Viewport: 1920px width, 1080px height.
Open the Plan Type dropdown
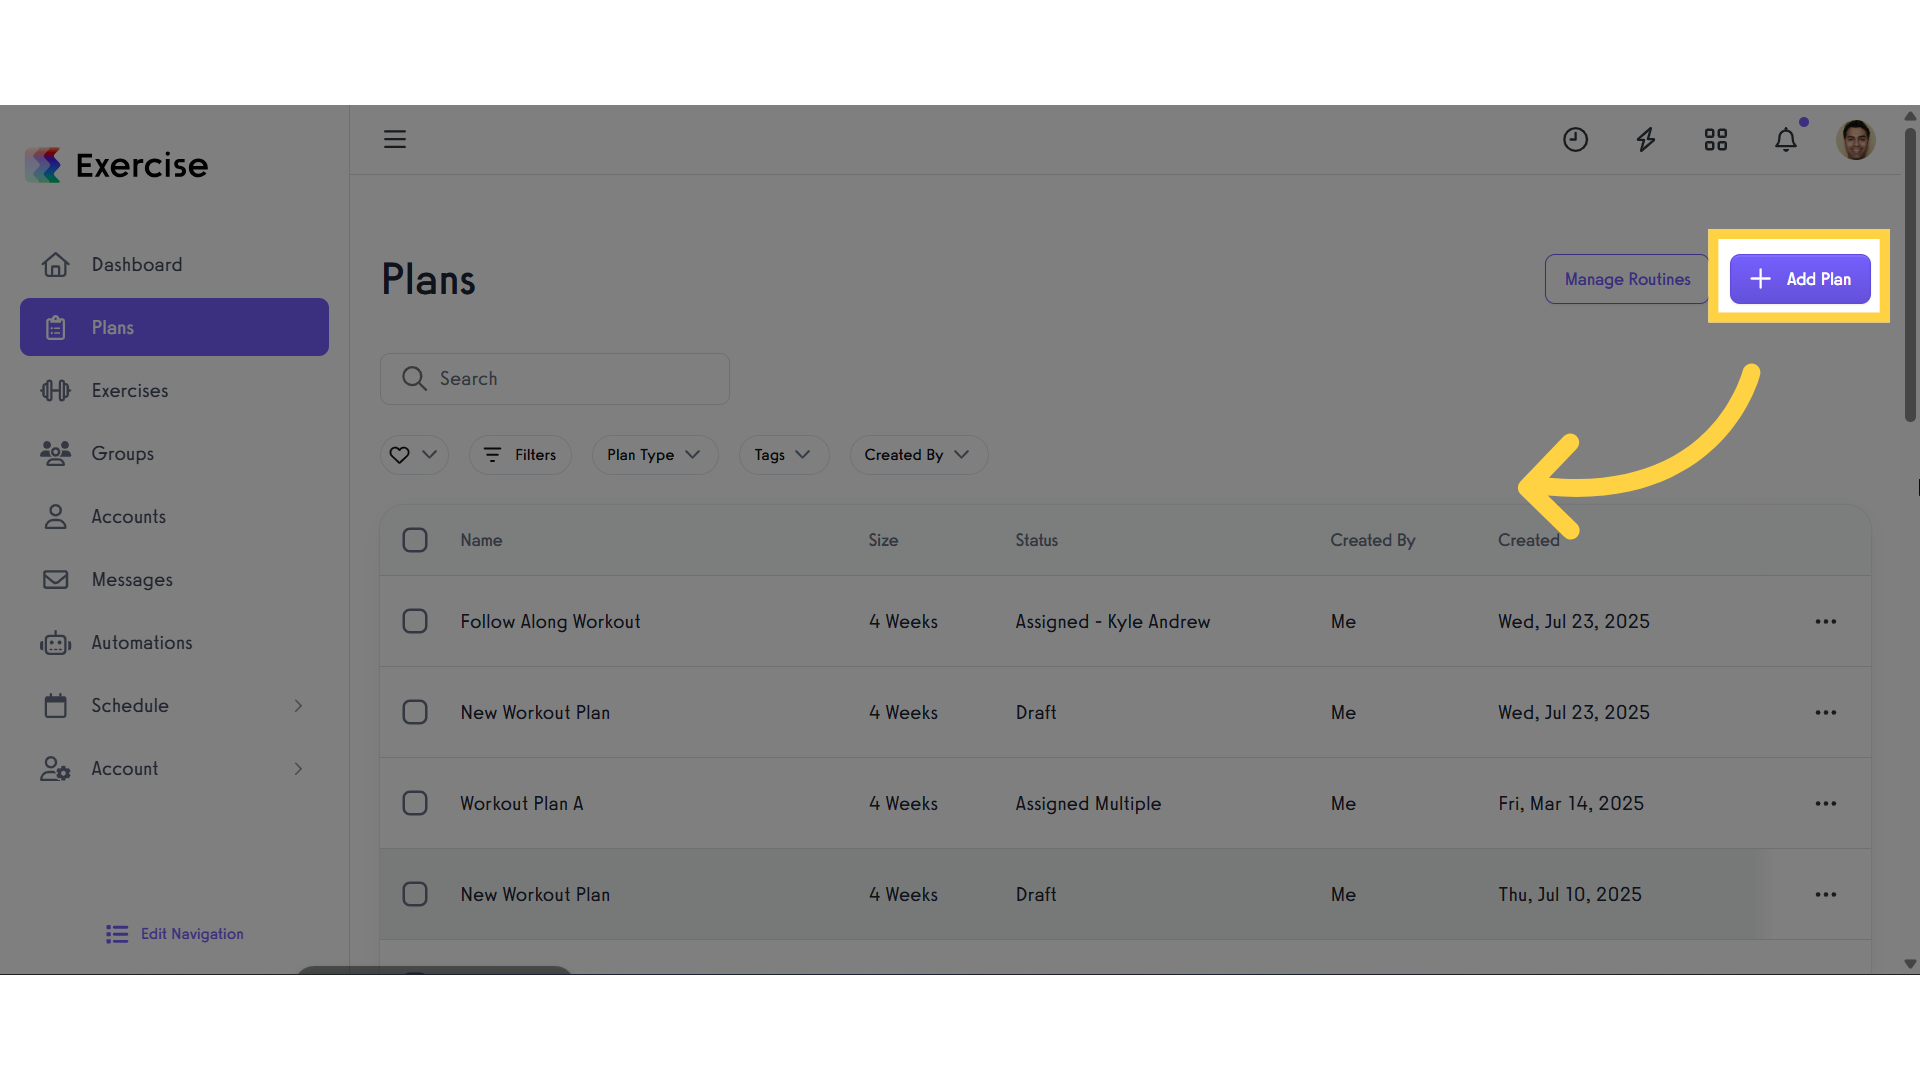(x=655, y=455)
